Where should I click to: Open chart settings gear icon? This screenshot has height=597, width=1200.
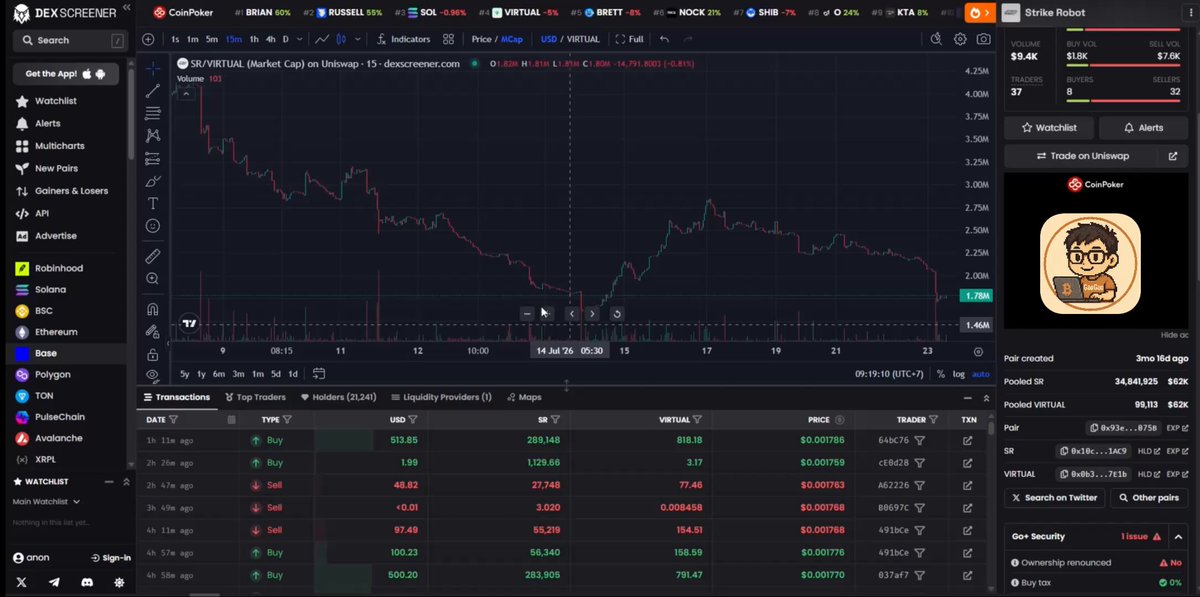coord(960,39)
